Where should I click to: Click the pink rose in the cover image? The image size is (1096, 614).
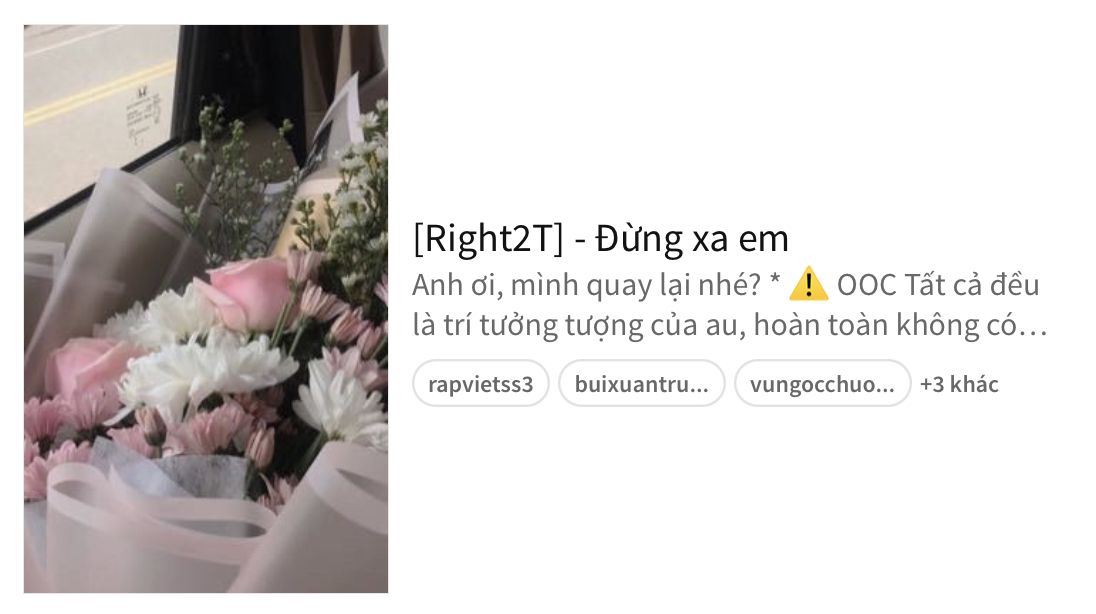(x=250, y=292)
